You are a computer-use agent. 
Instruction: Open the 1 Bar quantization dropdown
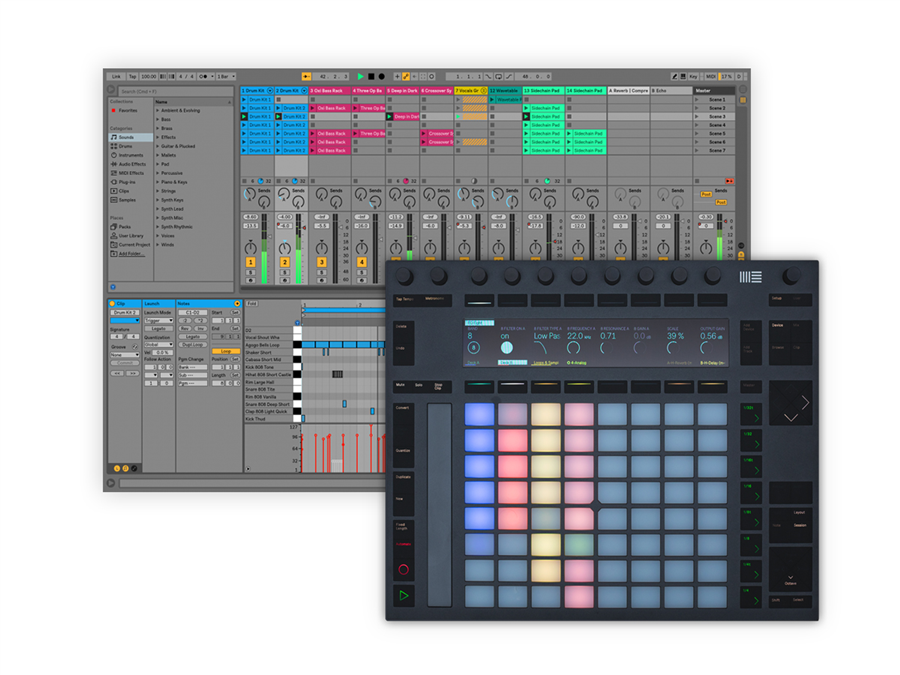coord(227,76)
